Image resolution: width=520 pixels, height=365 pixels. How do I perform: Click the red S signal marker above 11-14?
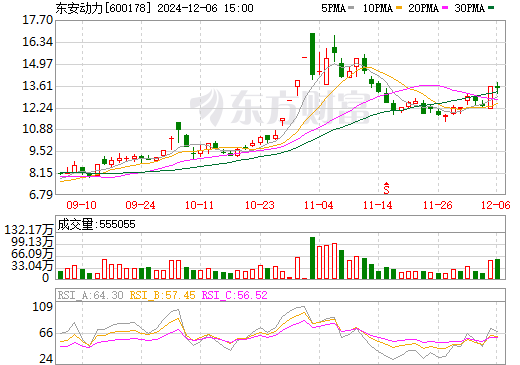(x=386, y=188)
